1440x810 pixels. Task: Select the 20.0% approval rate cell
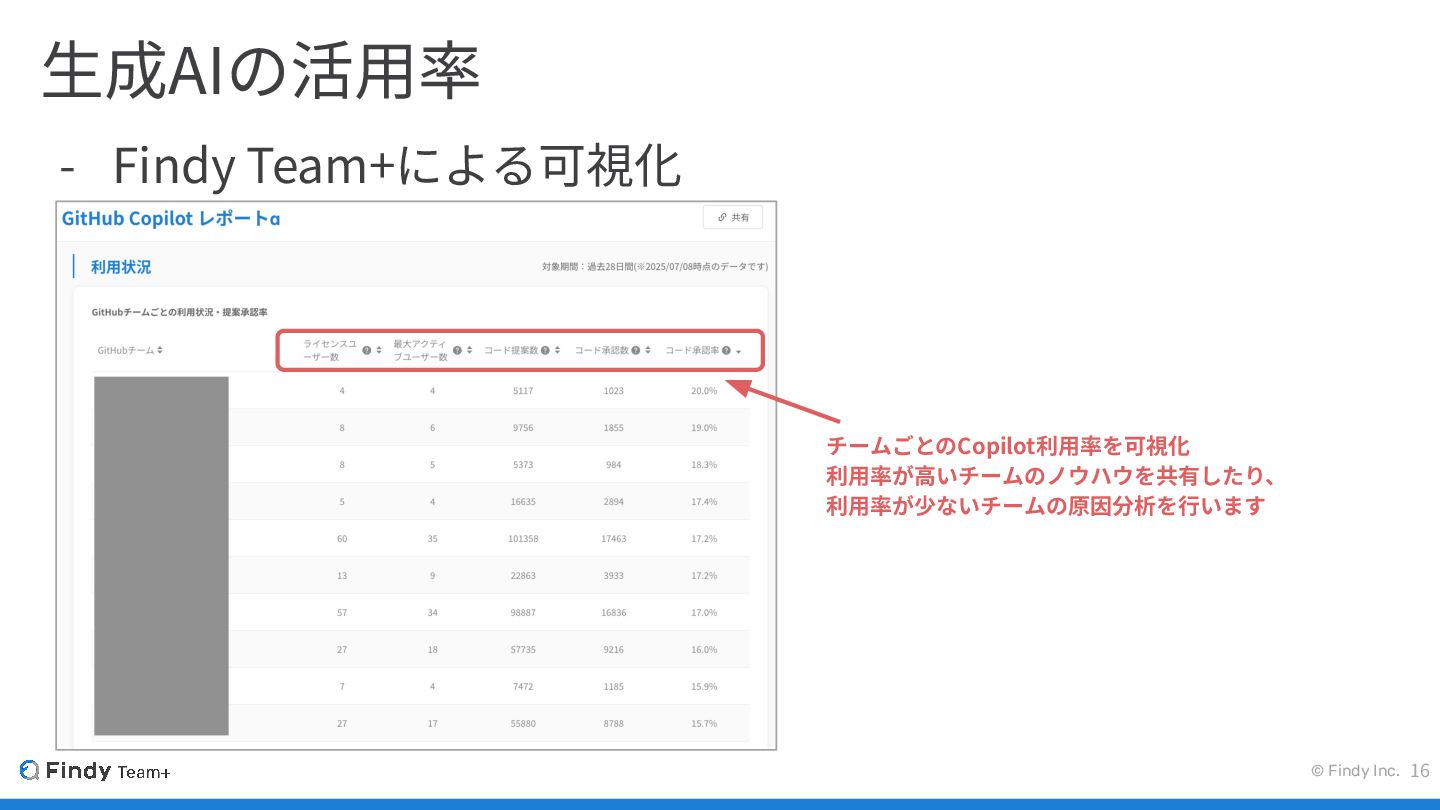click(704, 391)
